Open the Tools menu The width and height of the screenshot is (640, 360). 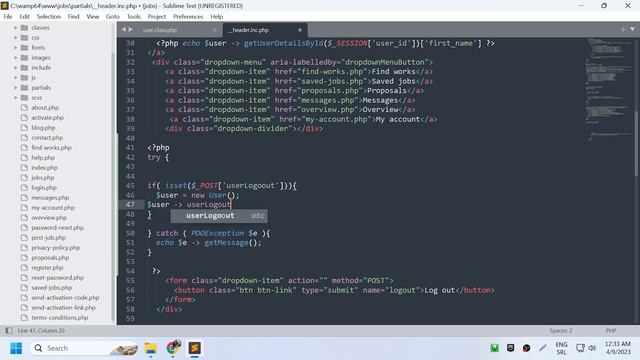click(x=133, y=17)
